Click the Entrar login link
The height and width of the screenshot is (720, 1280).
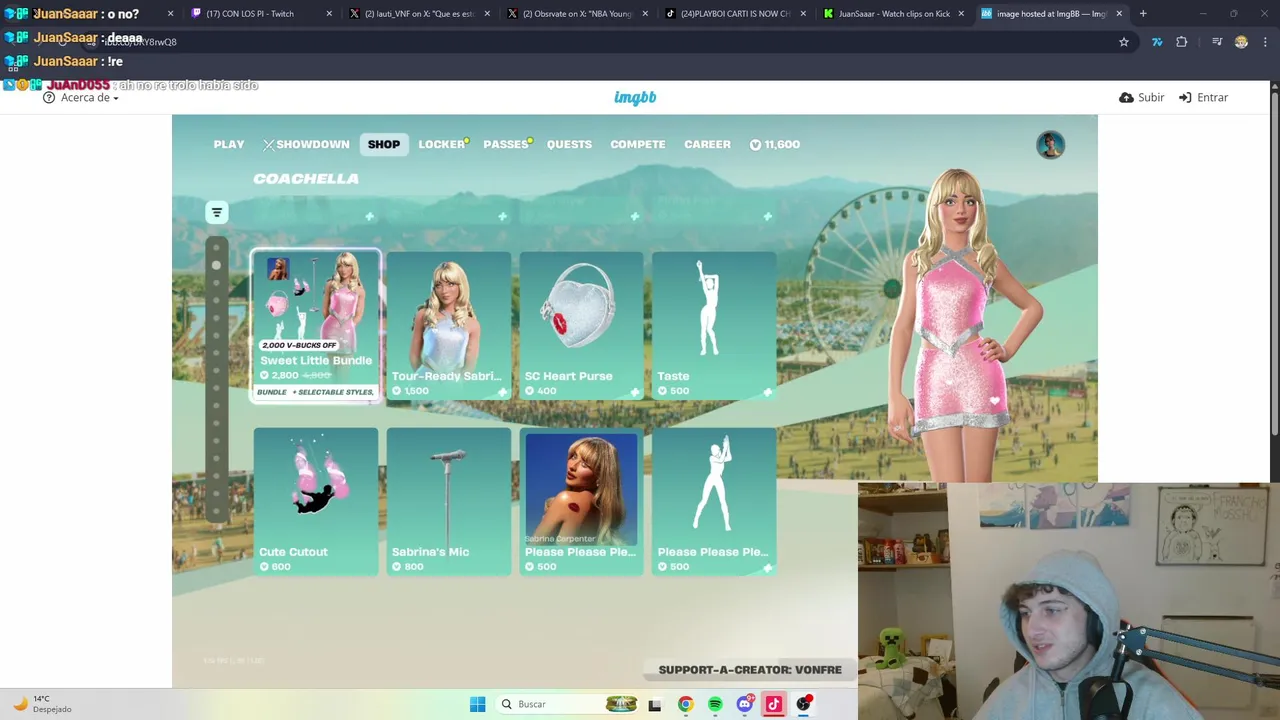pyautogui.click(x=1203, y=97)
